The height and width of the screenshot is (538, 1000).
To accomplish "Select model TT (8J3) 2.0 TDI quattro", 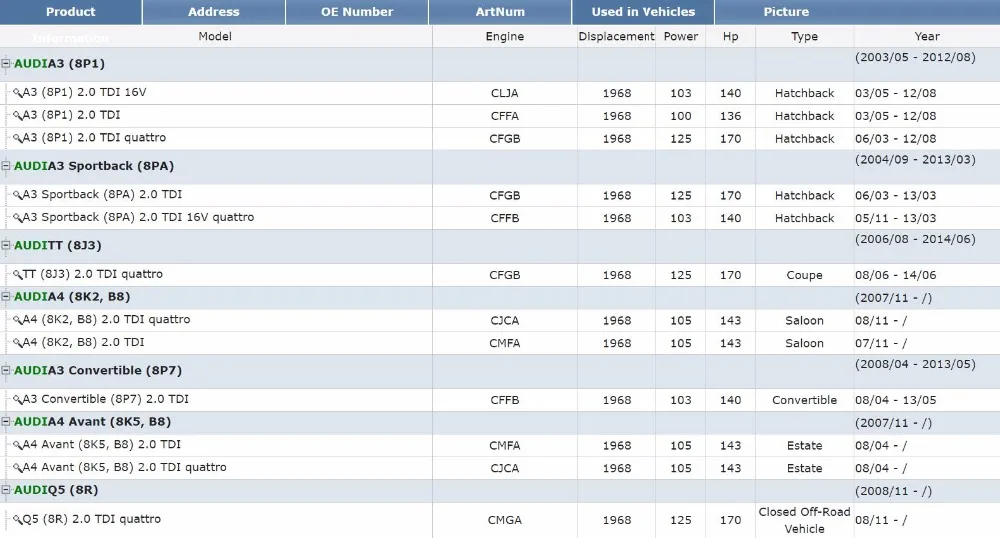I will point(93,274).
